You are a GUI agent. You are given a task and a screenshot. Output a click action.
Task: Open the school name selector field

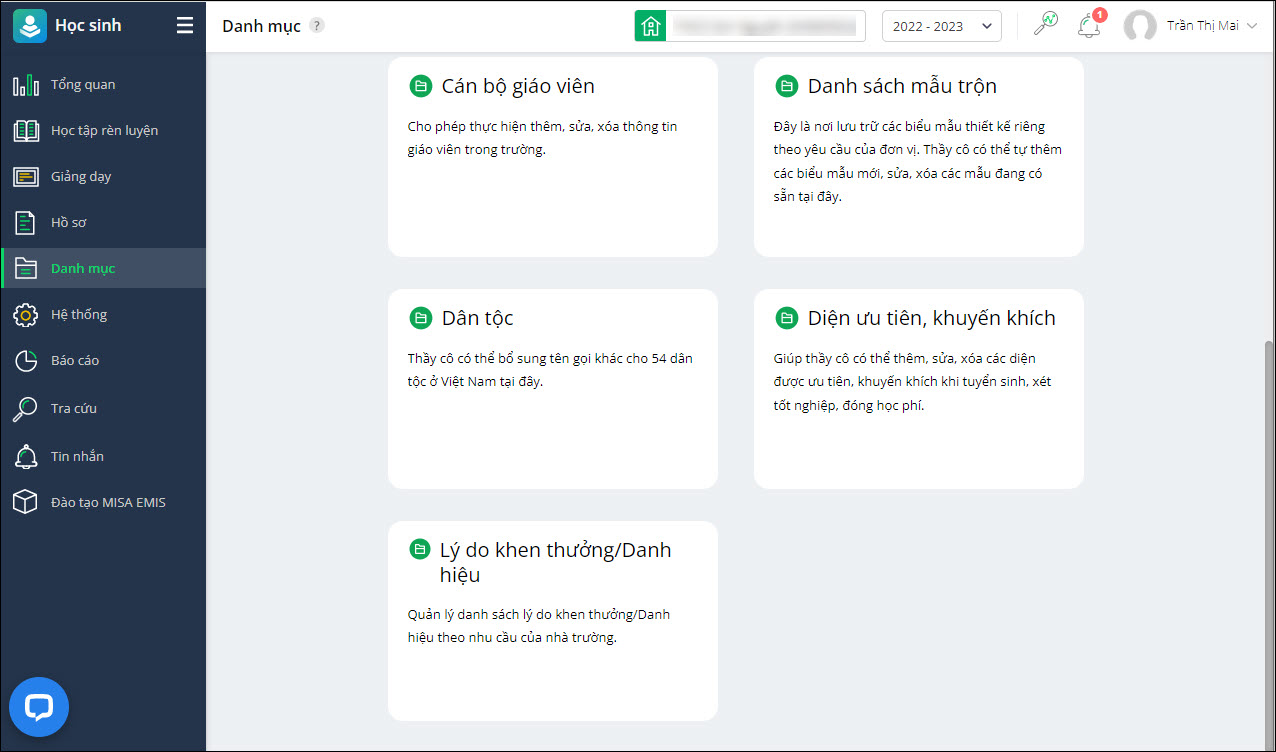point(766,26)
